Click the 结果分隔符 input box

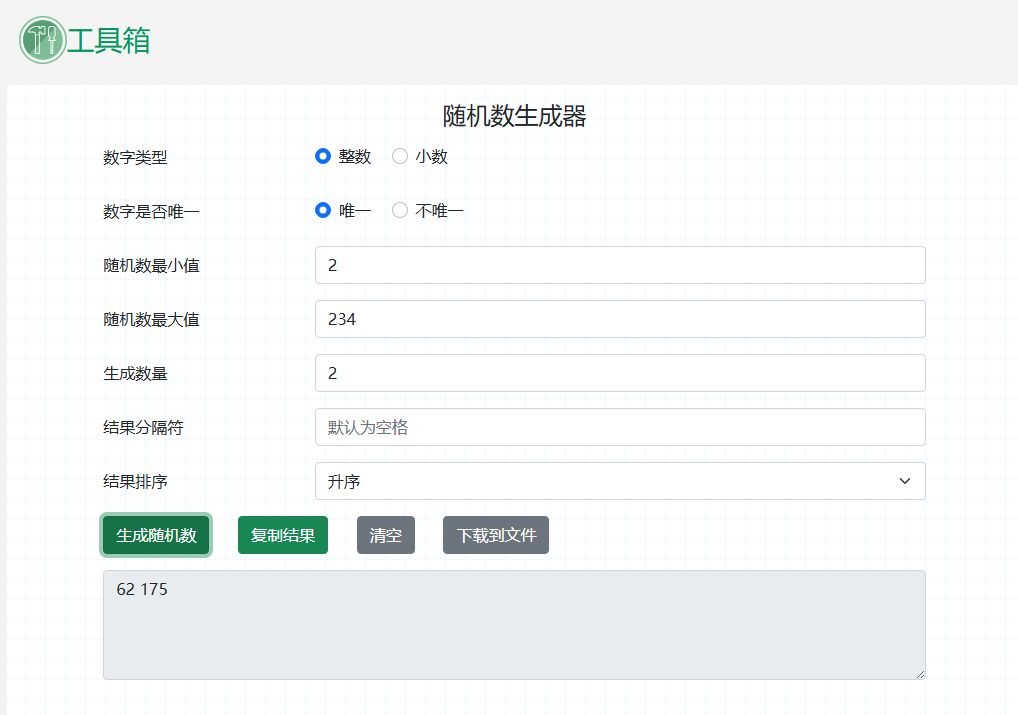[620, 427]
